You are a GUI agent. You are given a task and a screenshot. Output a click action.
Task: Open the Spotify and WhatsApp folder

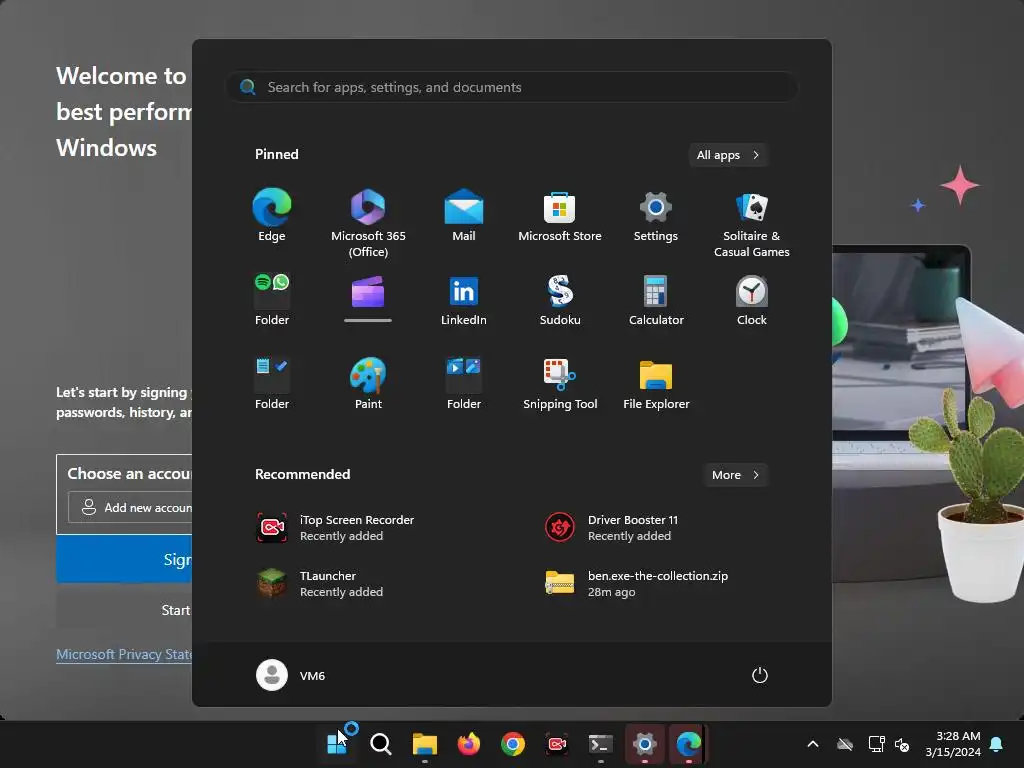coord(272,300)
